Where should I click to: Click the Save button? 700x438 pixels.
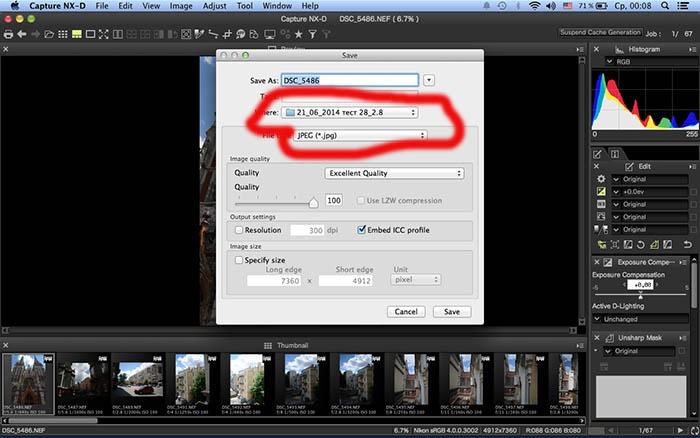(x=452, y=312)
